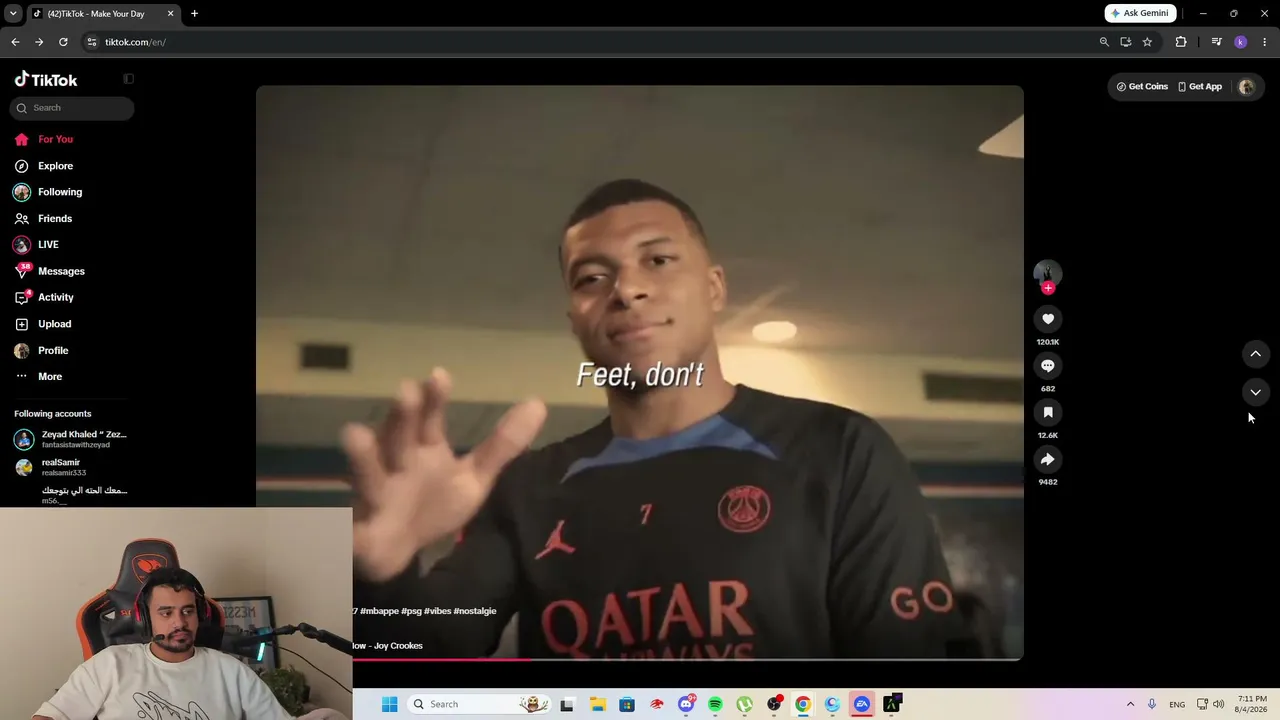Screen dimensions: 1280x720
Task: Show hidden system tray icons
Action: (1130, 704)
